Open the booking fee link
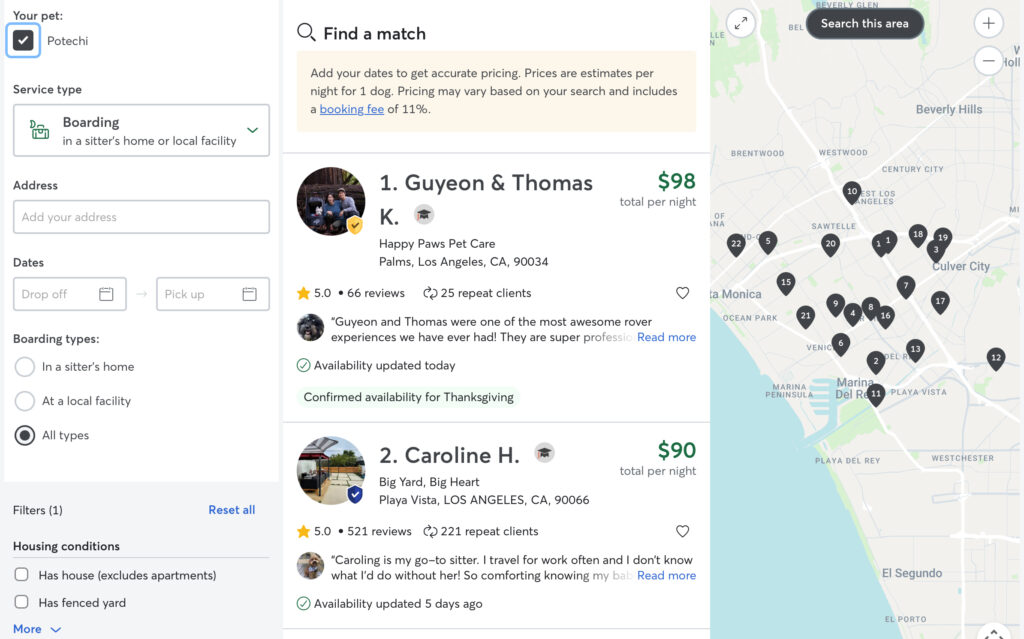The height and width of the screenshot is (639, 1024). 351,109
